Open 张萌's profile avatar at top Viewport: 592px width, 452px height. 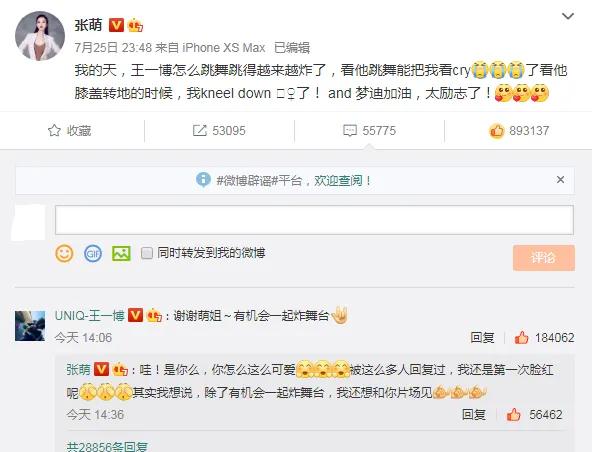click(x=40, y=36)
